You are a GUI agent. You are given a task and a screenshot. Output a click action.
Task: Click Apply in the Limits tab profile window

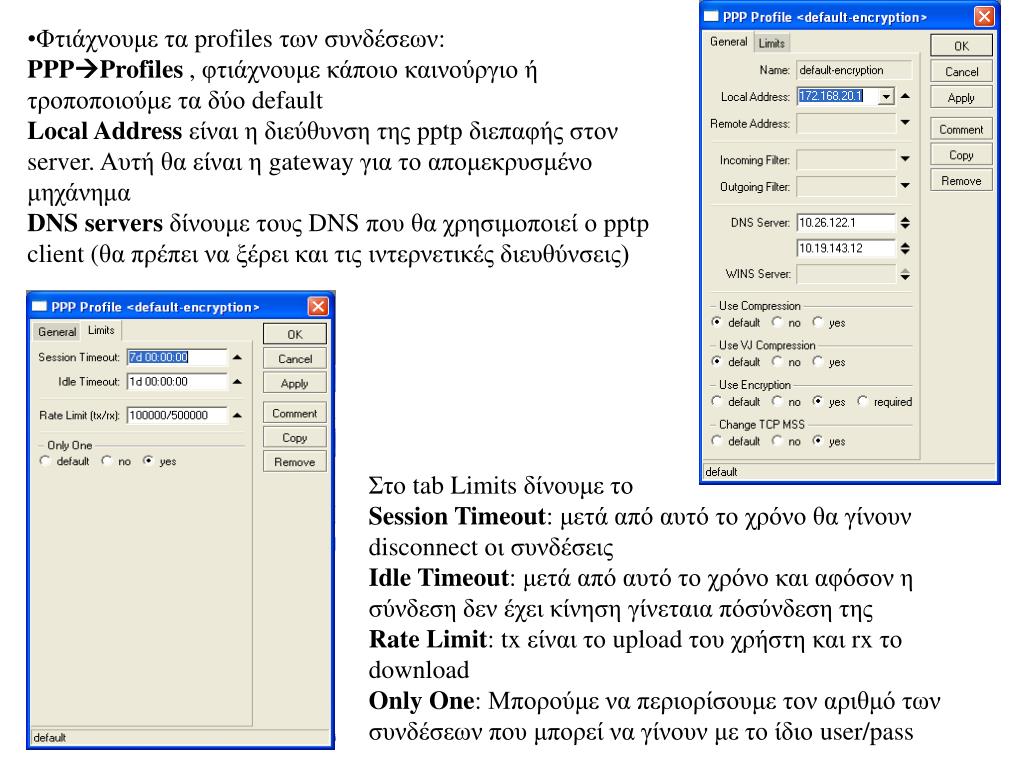295,383
